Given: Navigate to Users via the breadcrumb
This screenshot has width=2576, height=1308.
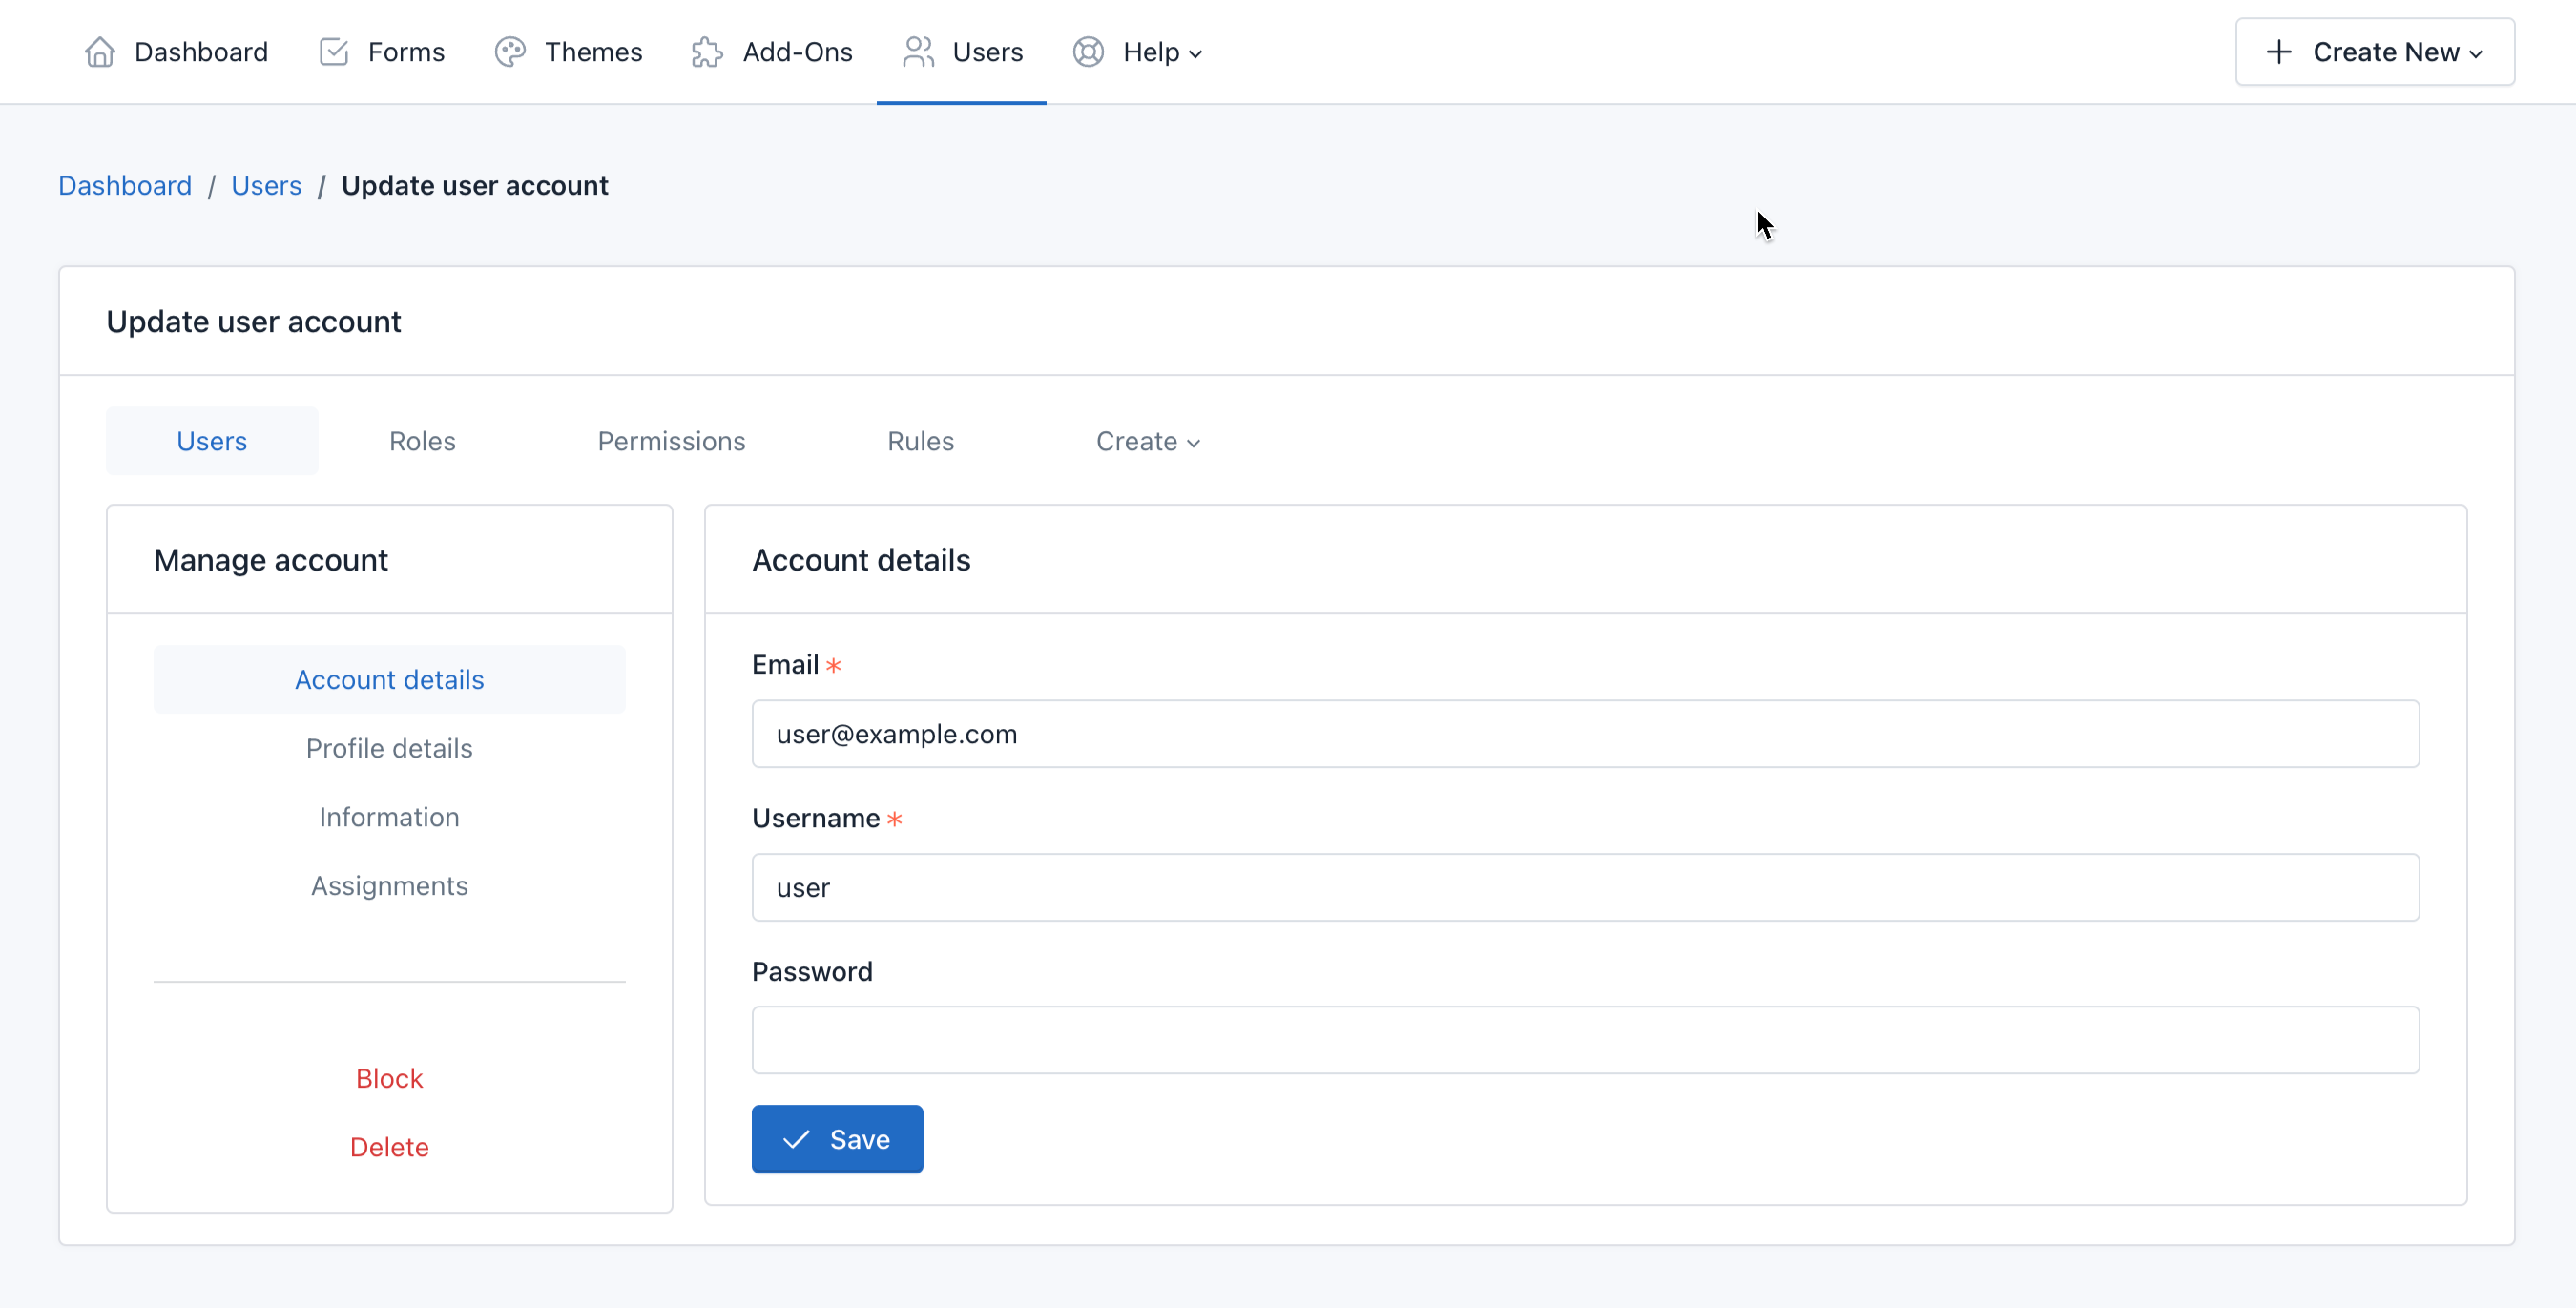Looking at the screenshot, I should [266, 185].
